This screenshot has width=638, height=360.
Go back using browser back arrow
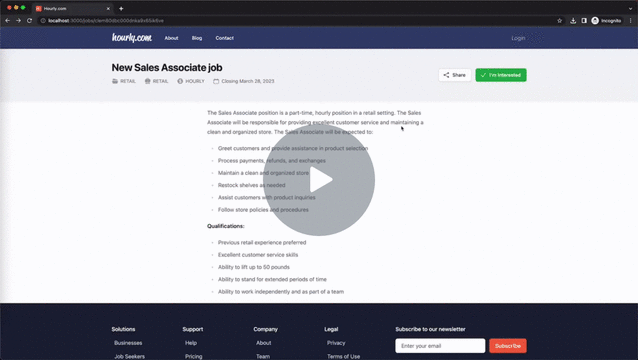[8, 20]
